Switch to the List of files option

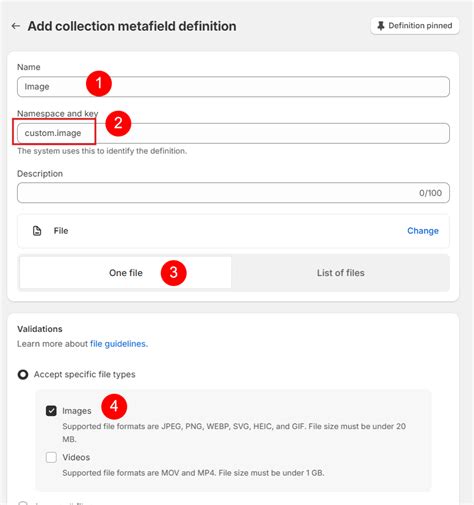[x=340, y=273]
